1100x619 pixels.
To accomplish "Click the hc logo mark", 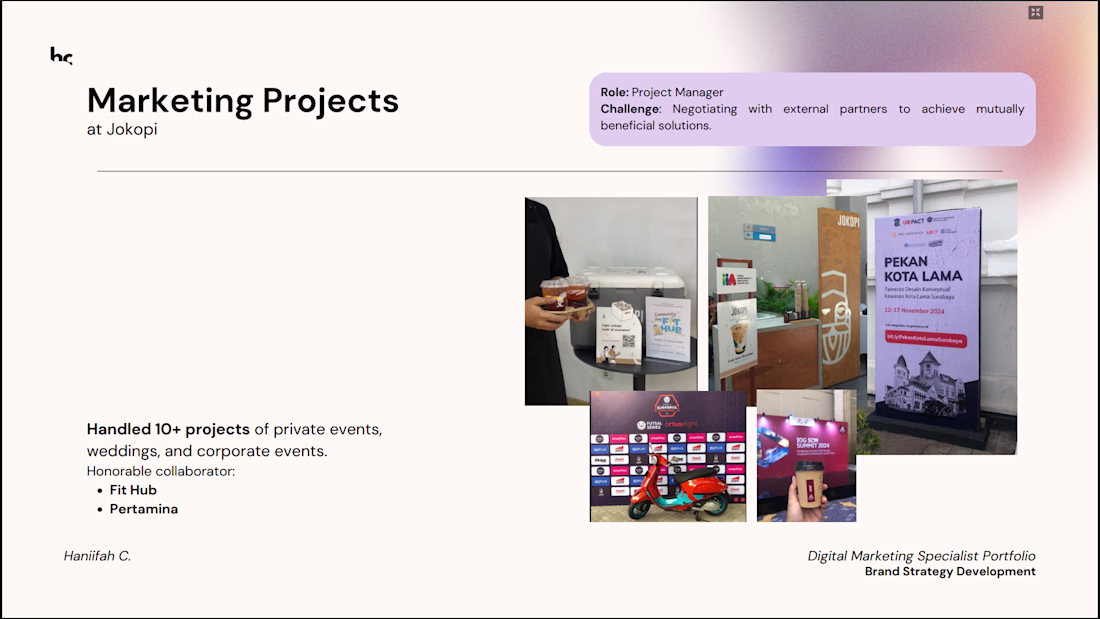I will click(x=61, y=55).
